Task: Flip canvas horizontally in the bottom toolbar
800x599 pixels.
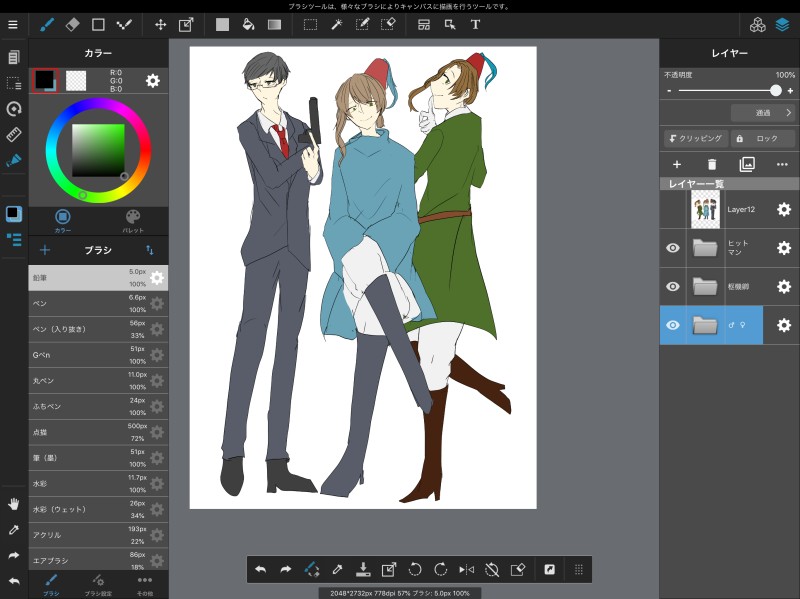Action: [466, 569]
